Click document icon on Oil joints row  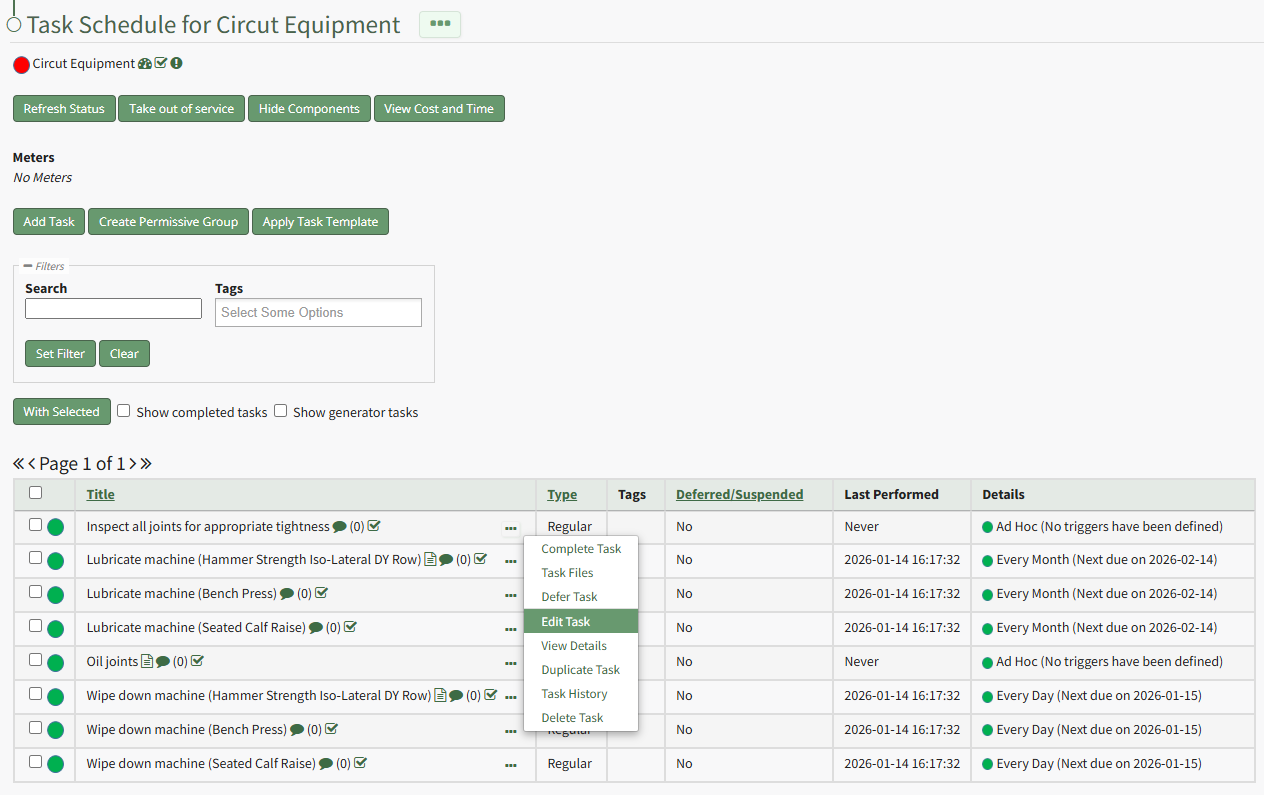147,662
